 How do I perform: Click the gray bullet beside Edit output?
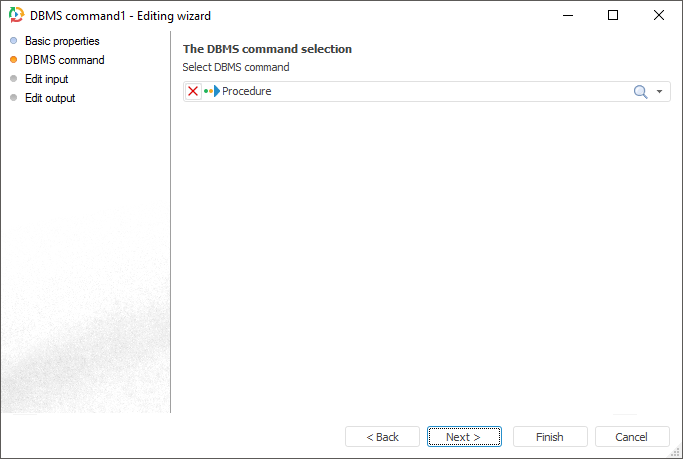point(14,98)
